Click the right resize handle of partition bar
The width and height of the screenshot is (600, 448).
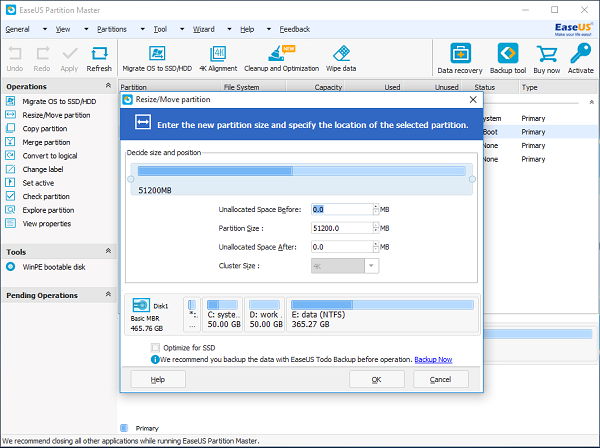point(472,179)
